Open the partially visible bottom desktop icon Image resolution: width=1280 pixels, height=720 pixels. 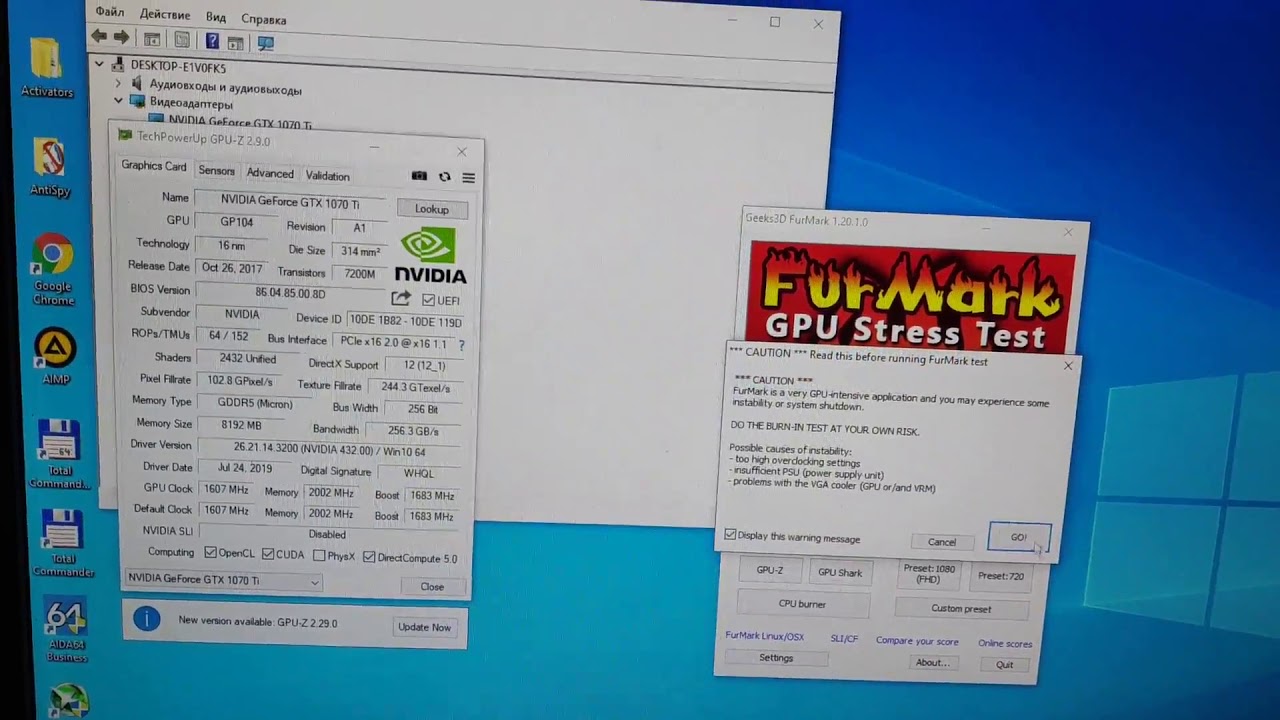69,702
